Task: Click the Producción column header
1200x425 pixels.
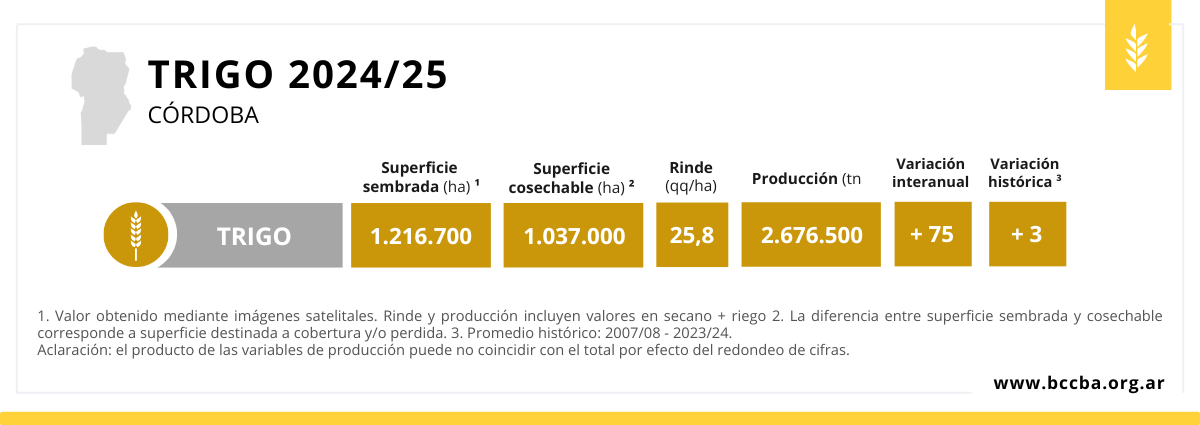Action: (806, 179)
